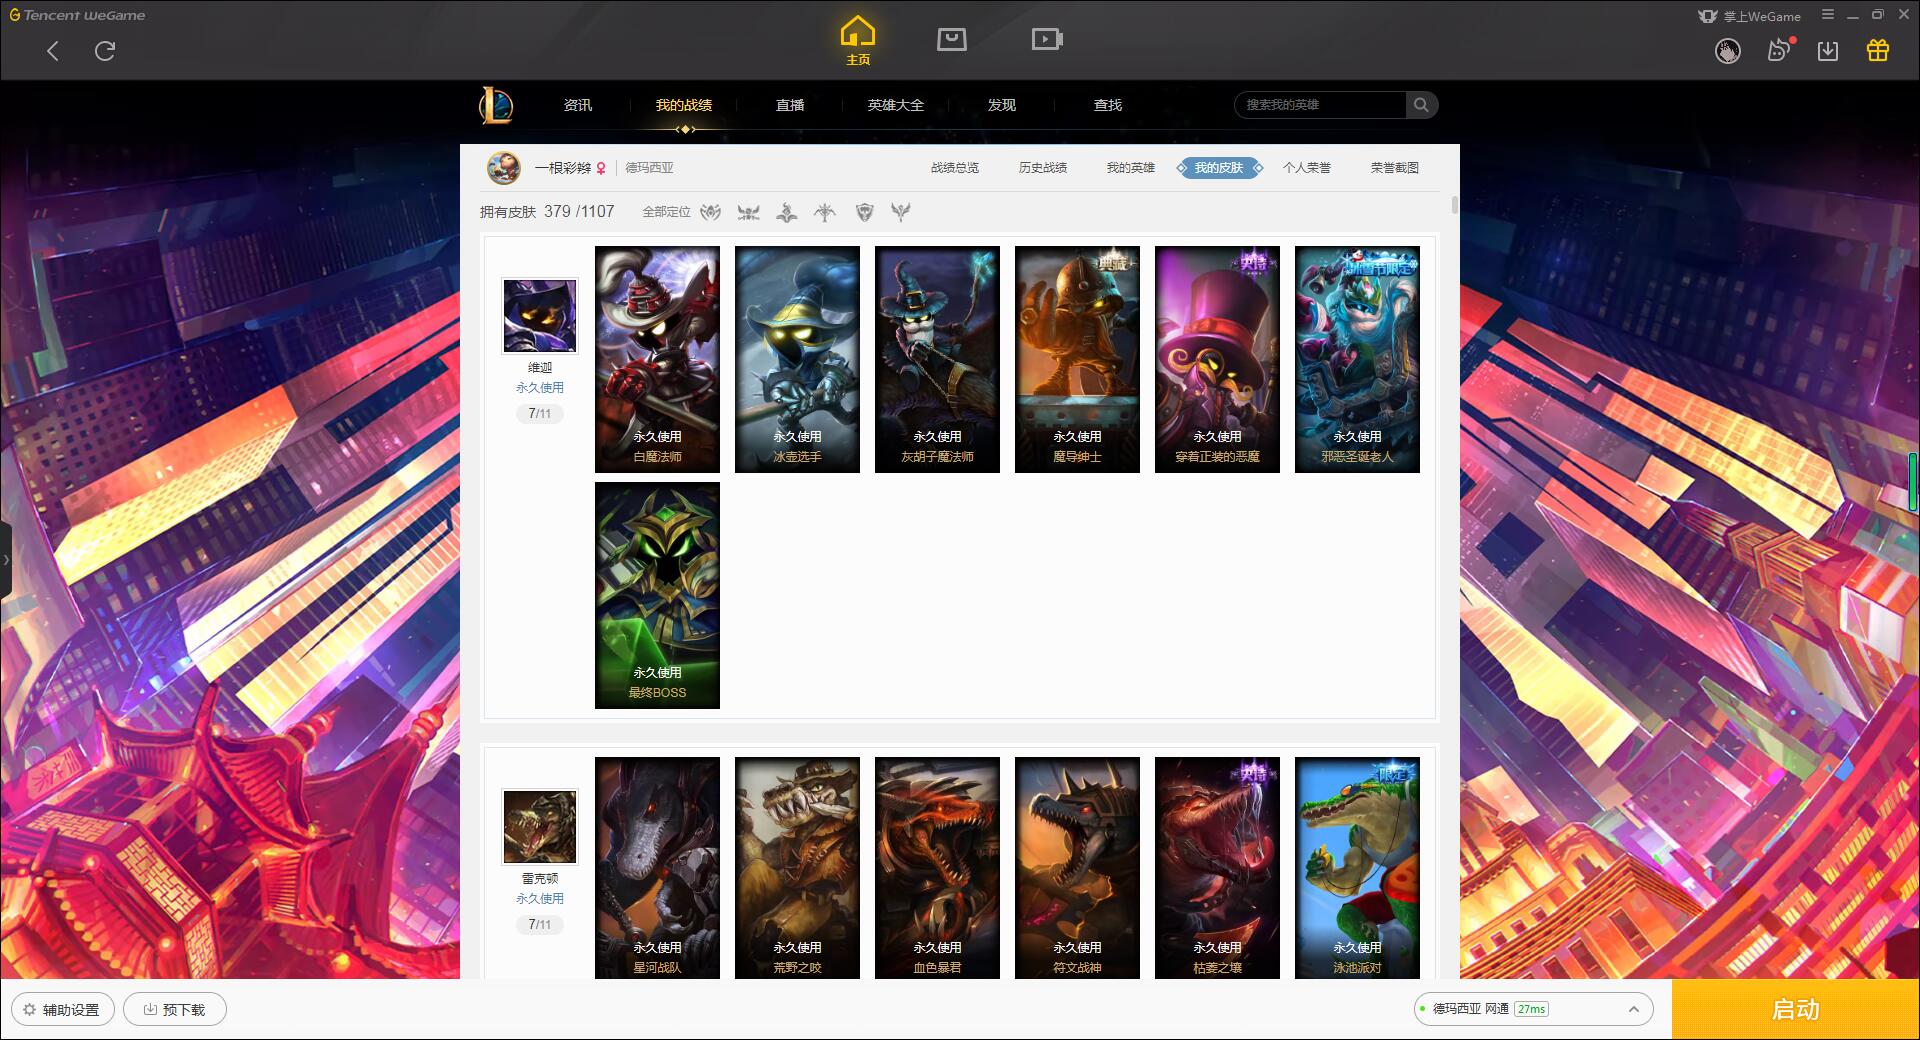Open the 血色暴君 skin card
The width and height of the screenshot is (1920, 1040).
[x=937, y=867]
